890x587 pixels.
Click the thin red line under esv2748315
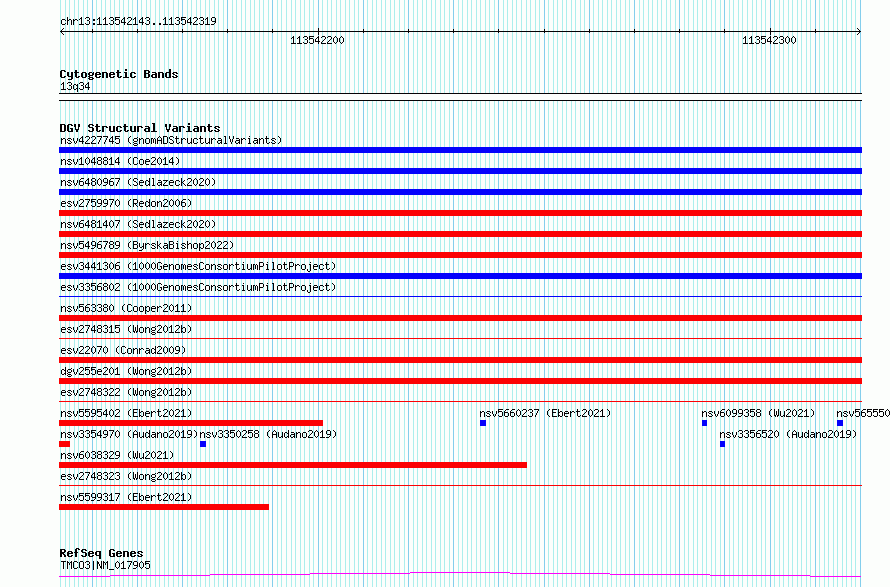(x=460, y=338)
